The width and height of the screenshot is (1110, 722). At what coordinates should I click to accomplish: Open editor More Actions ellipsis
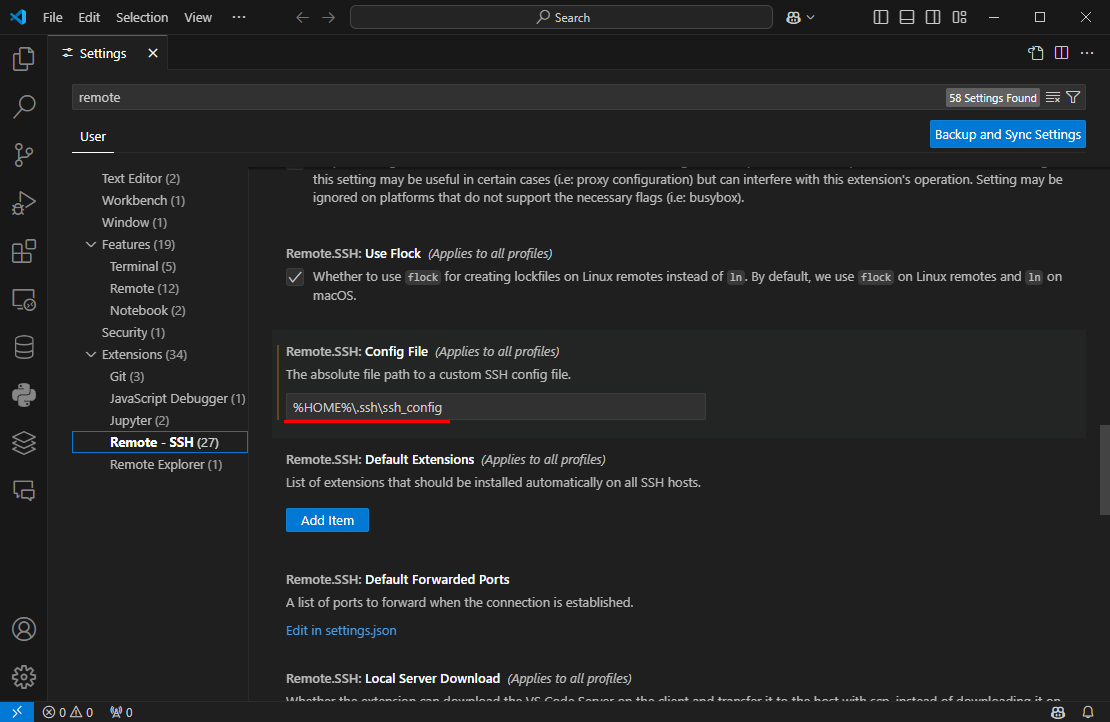coord(1087,53)
